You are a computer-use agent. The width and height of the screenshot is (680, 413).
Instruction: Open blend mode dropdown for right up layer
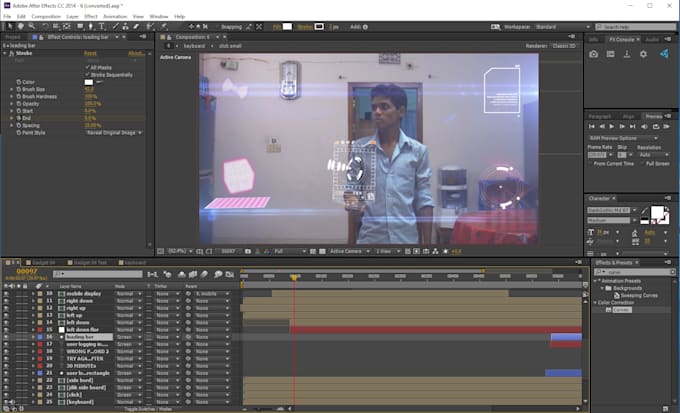(x=128, y=308)
